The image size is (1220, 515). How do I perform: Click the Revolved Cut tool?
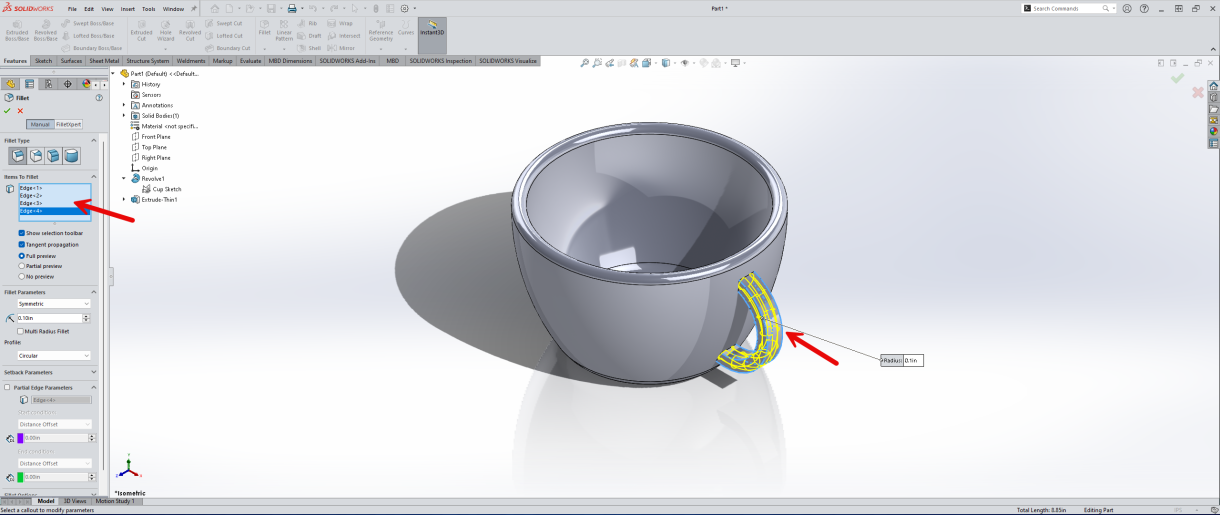click(190, 30)
